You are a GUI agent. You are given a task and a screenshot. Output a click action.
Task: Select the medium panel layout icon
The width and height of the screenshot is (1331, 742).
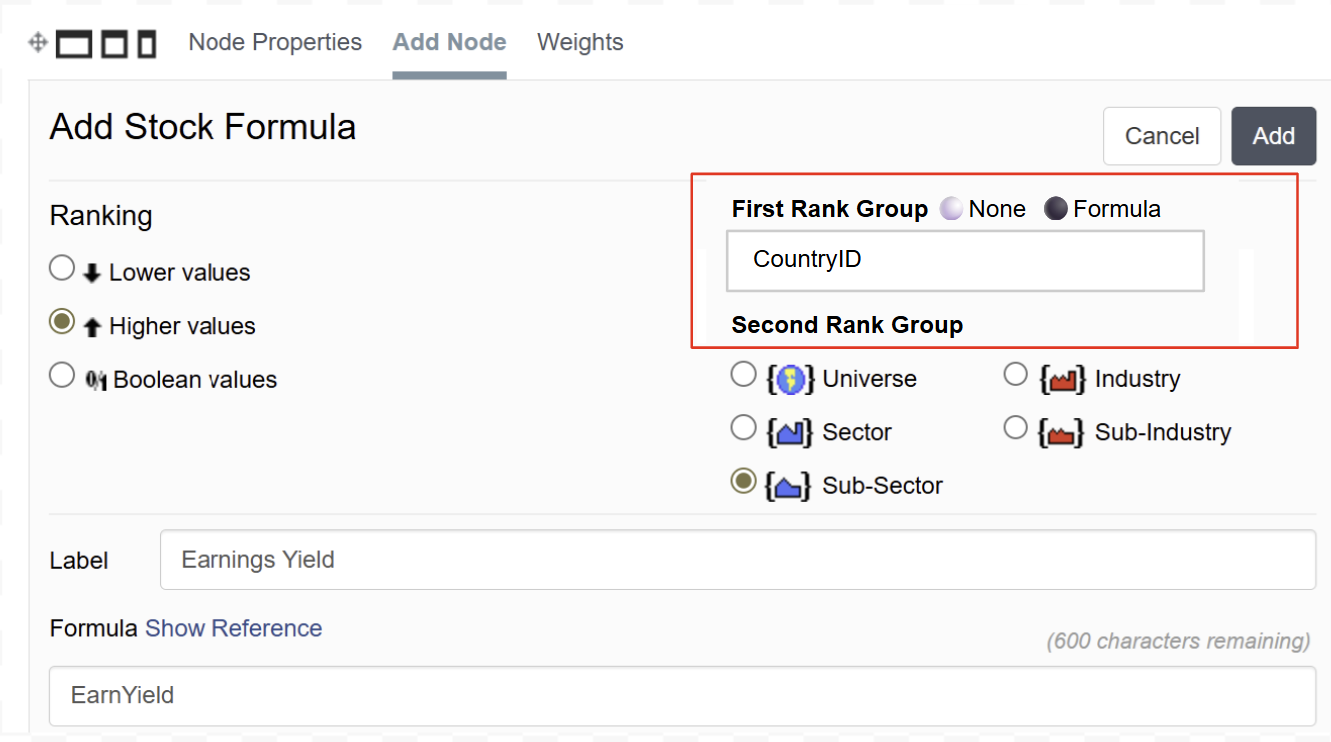[x=114, y=44]
